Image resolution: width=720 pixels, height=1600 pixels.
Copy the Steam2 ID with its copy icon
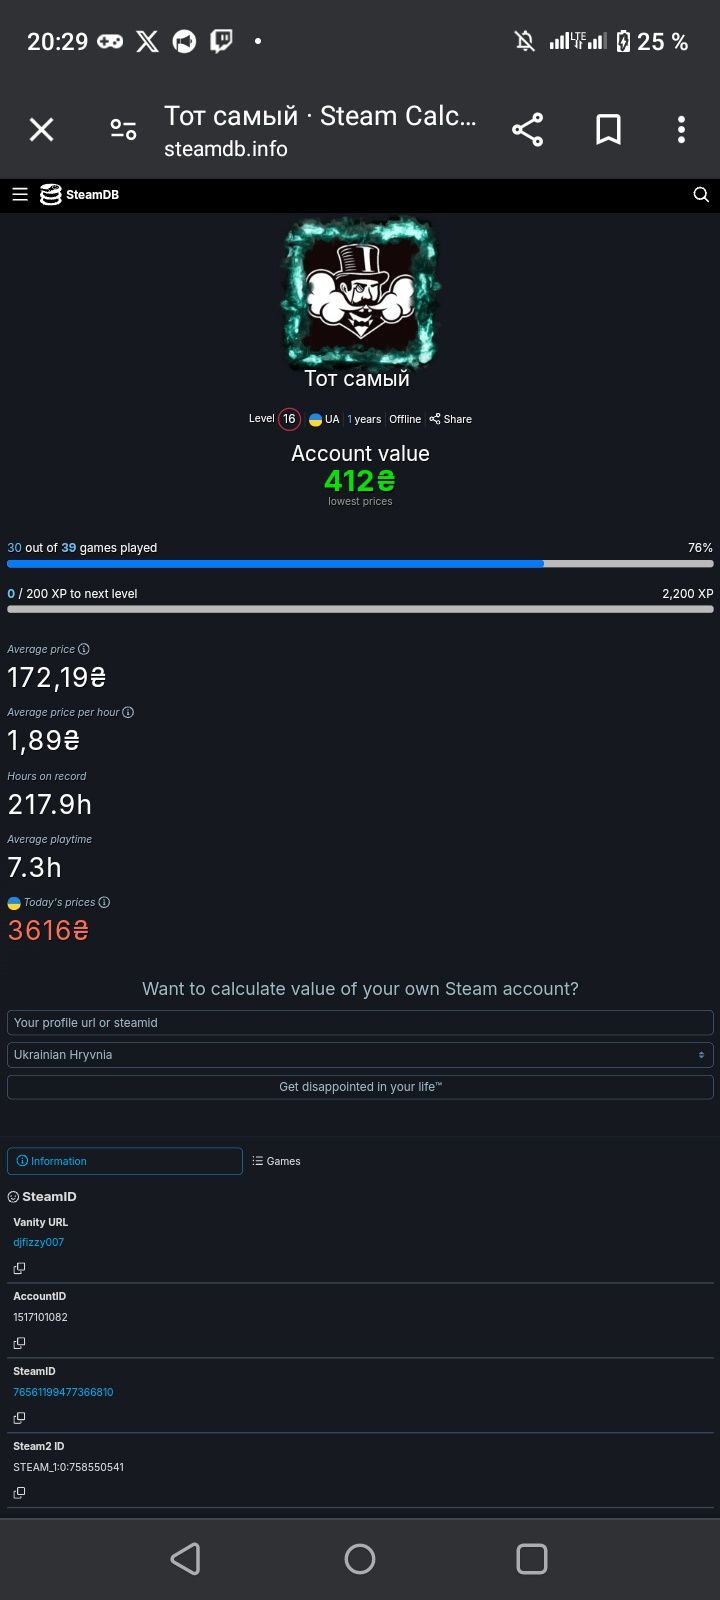tap(19, 1493)
